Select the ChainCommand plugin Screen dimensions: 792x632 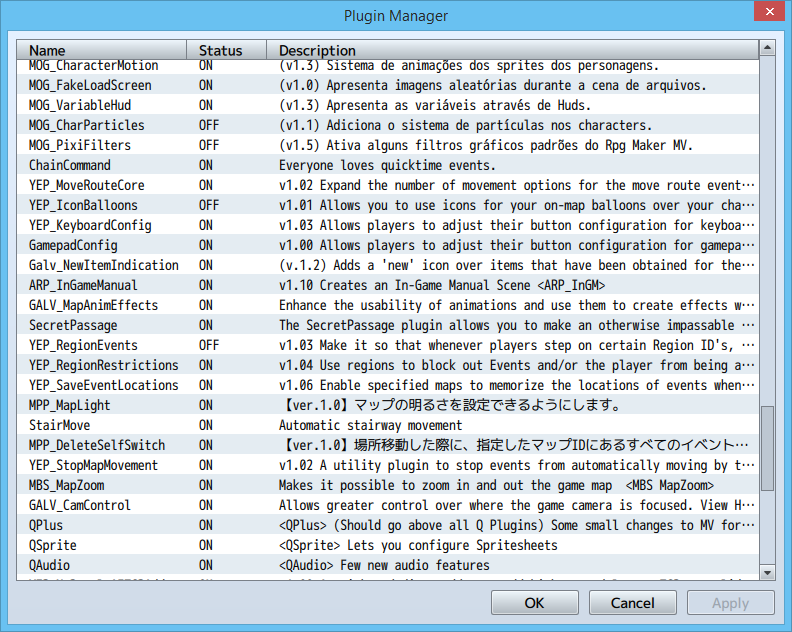(x=387, y=165)
